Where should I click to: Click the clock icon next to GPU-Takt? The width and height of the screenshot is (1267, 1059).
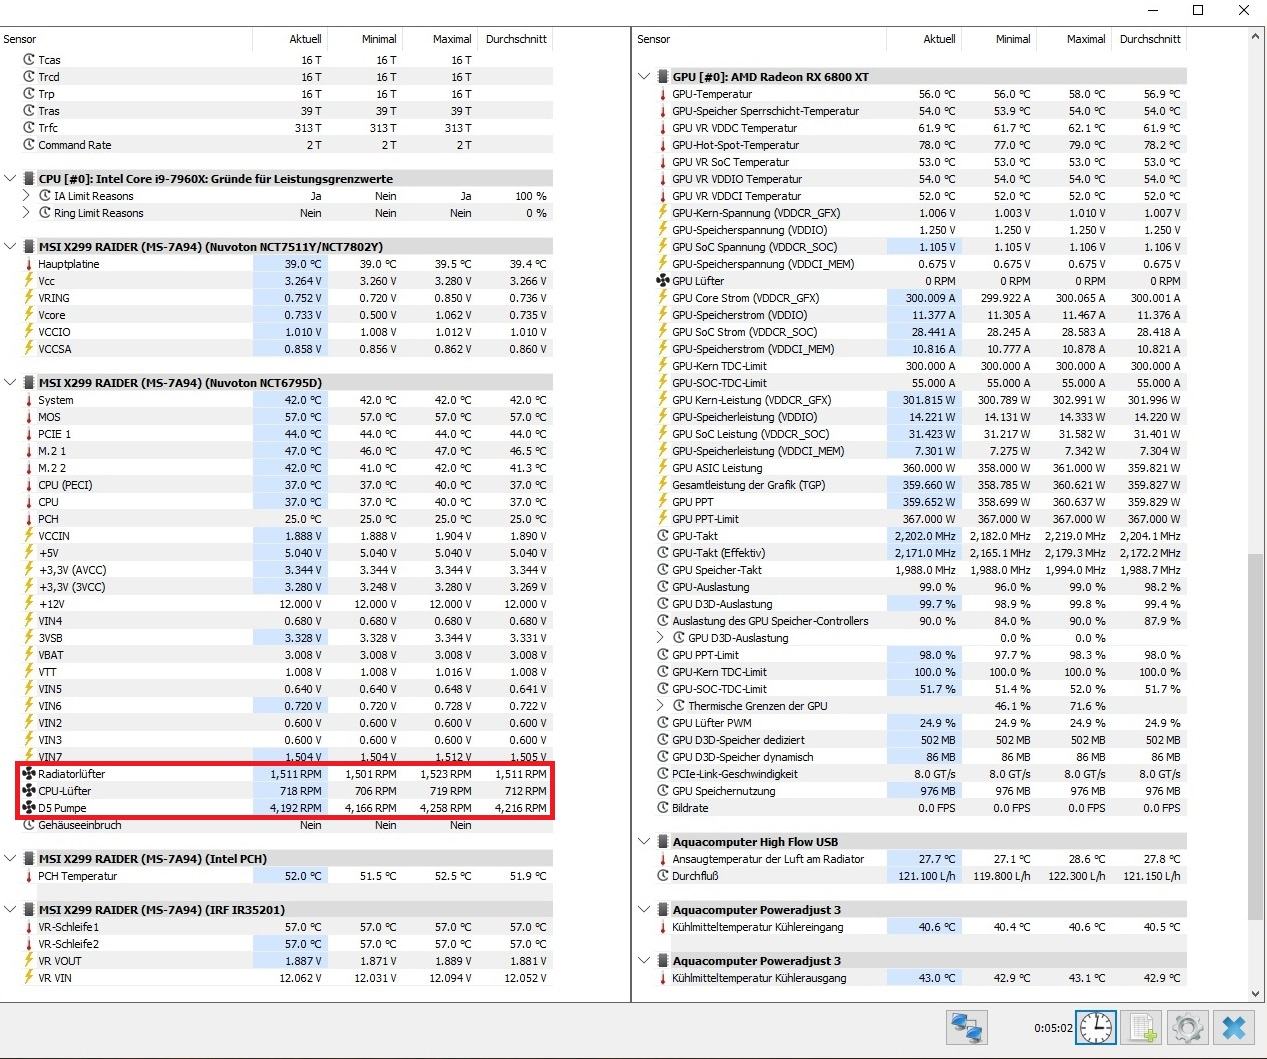tap(663, 536)
